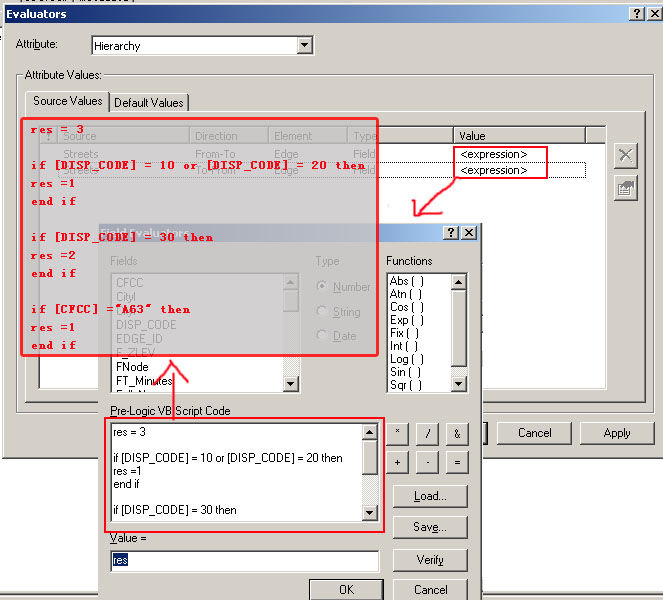Select Sin ( ) in Functions list

pyautogui.click(x=405, y=372)
